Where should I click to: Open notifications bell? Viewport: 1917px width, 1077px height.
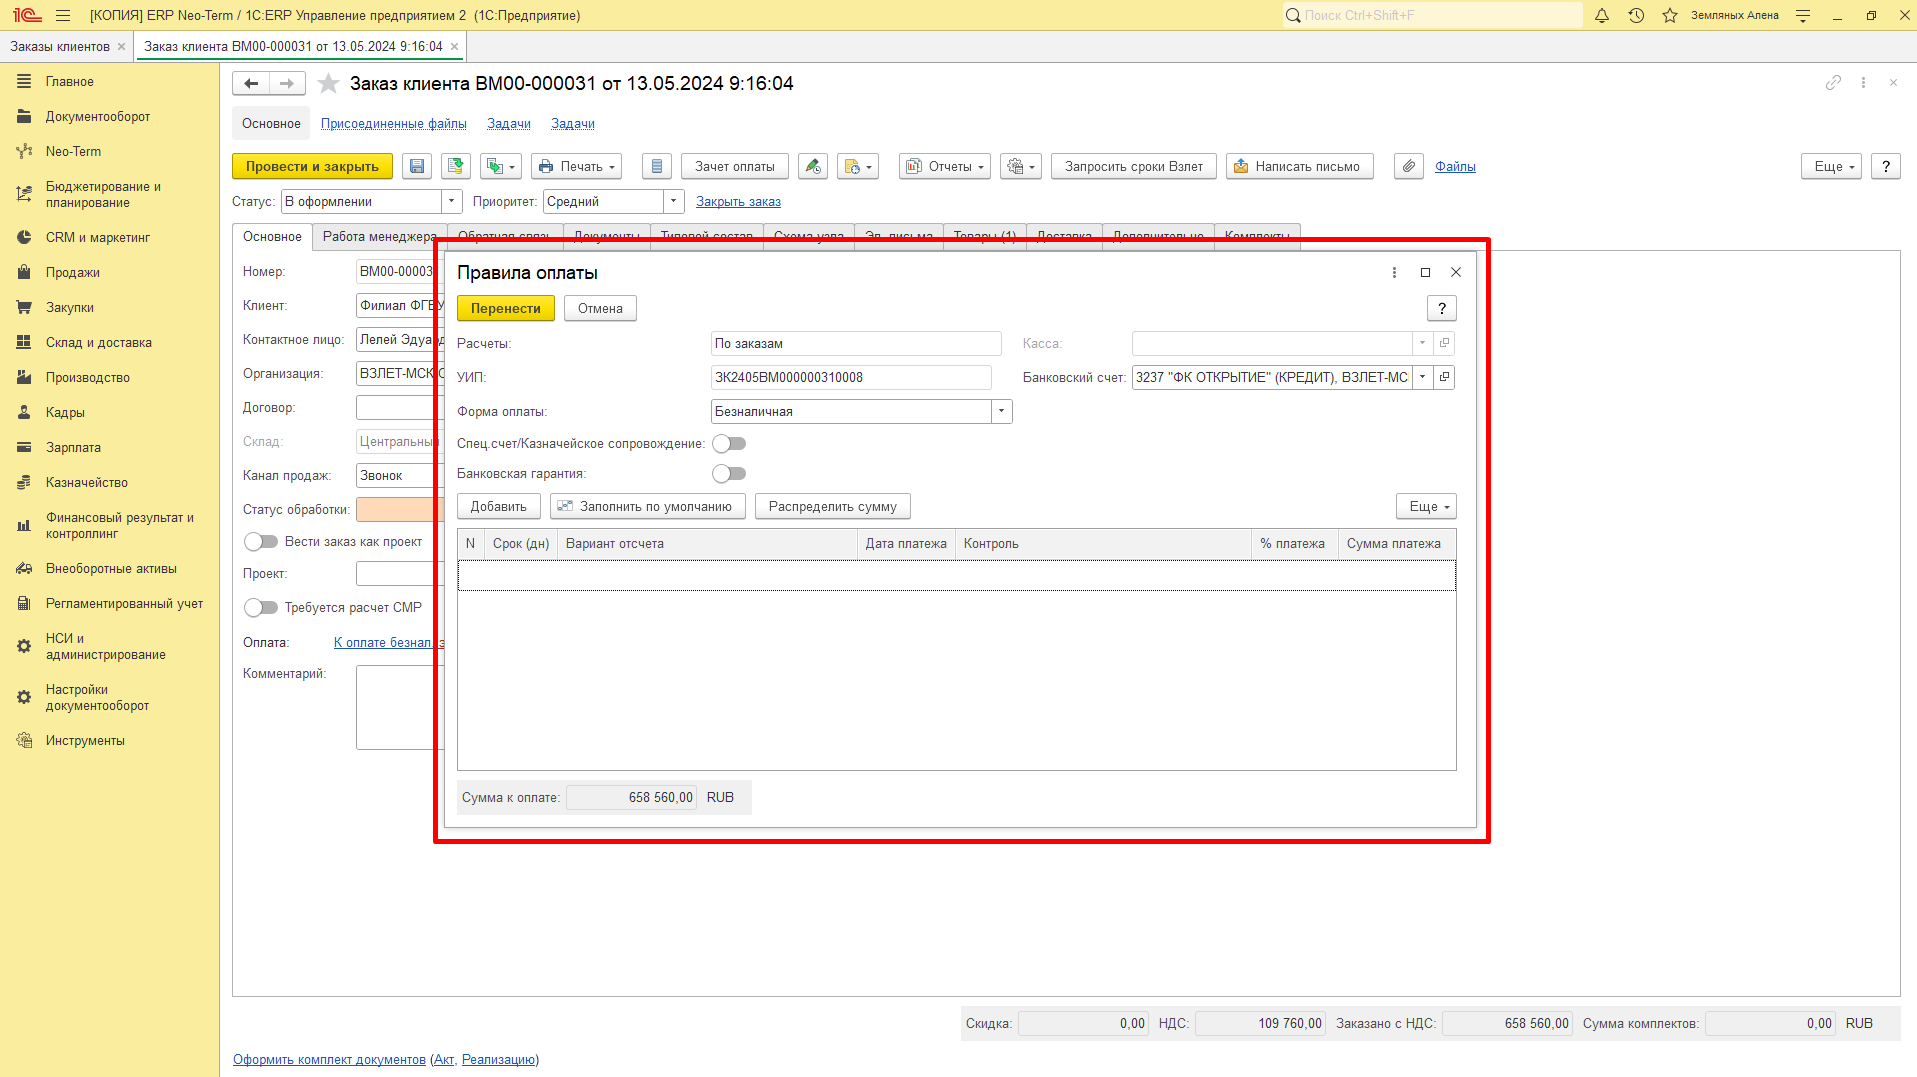pos(1602,15)
